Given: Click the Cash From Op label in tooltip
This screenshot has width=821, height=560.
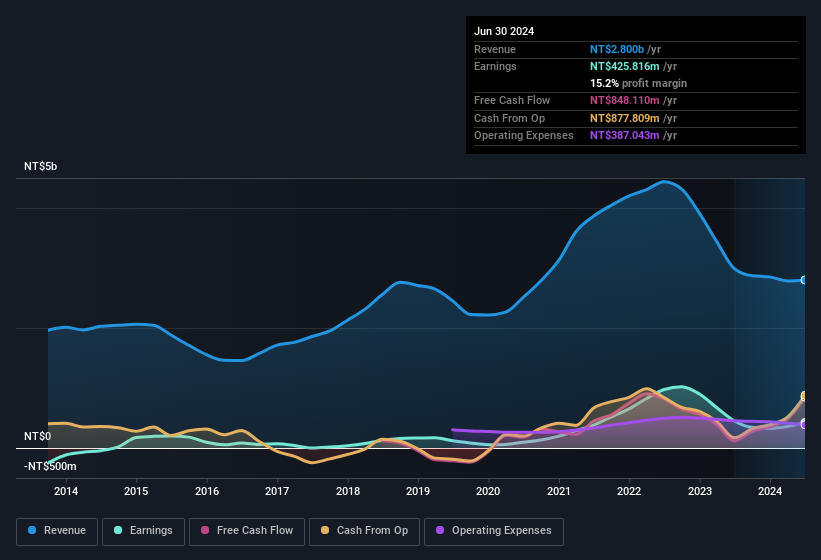Looking at the screenshot, I should point(509,118).
